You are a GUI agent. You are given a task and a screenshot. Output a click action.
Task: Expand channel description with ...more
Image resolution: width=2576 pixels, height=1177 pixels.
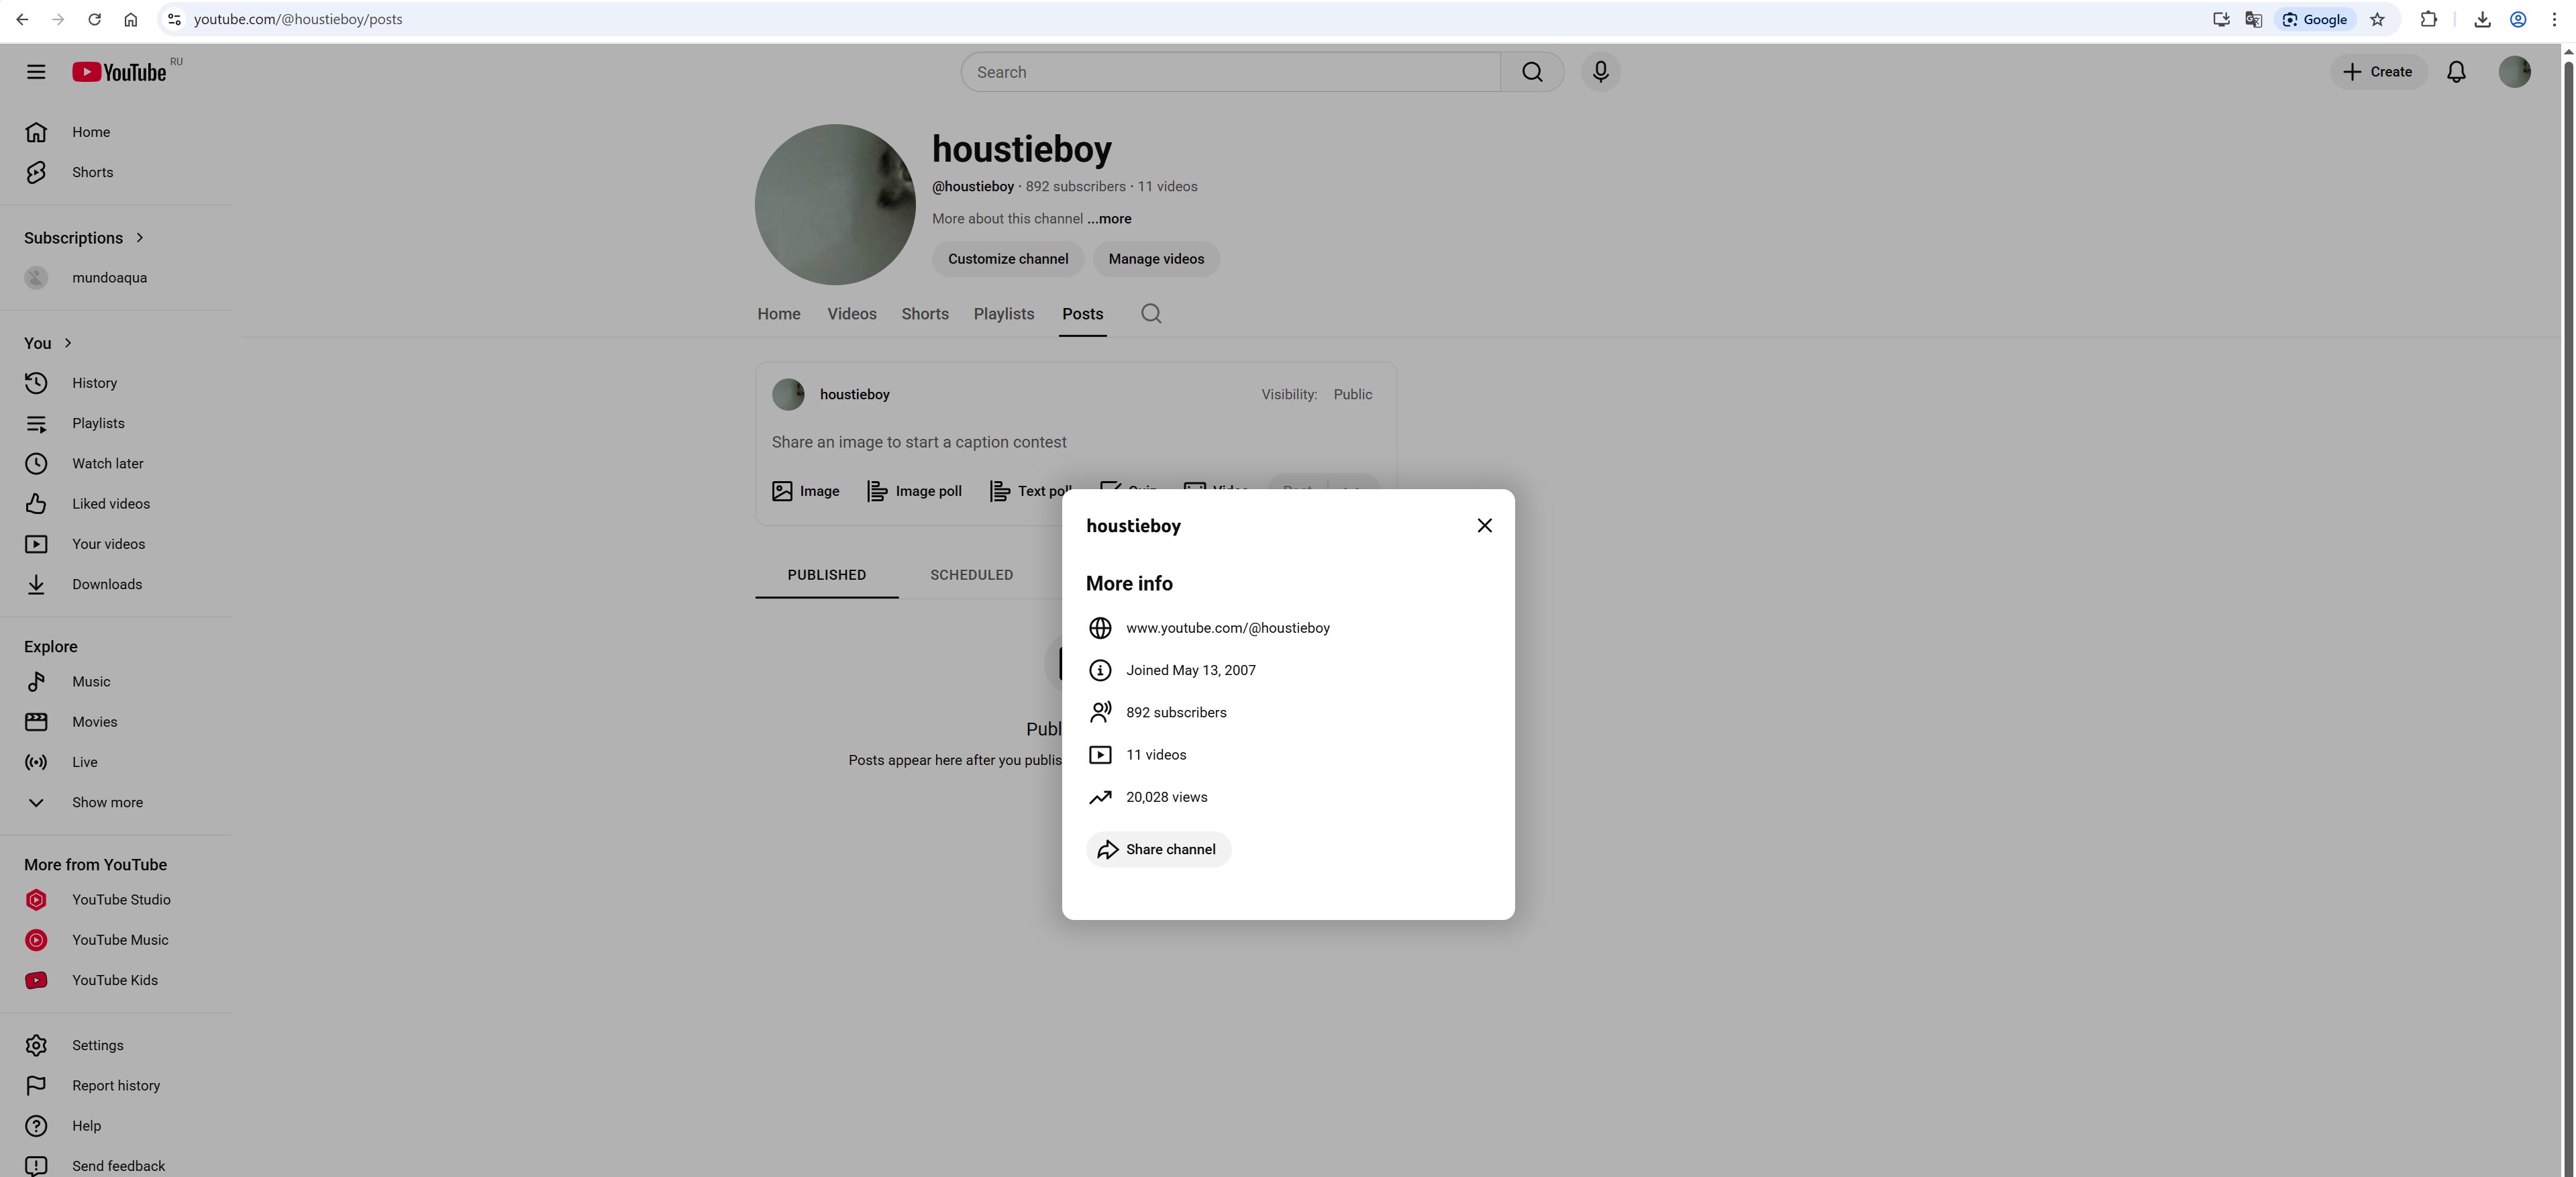1109,219
